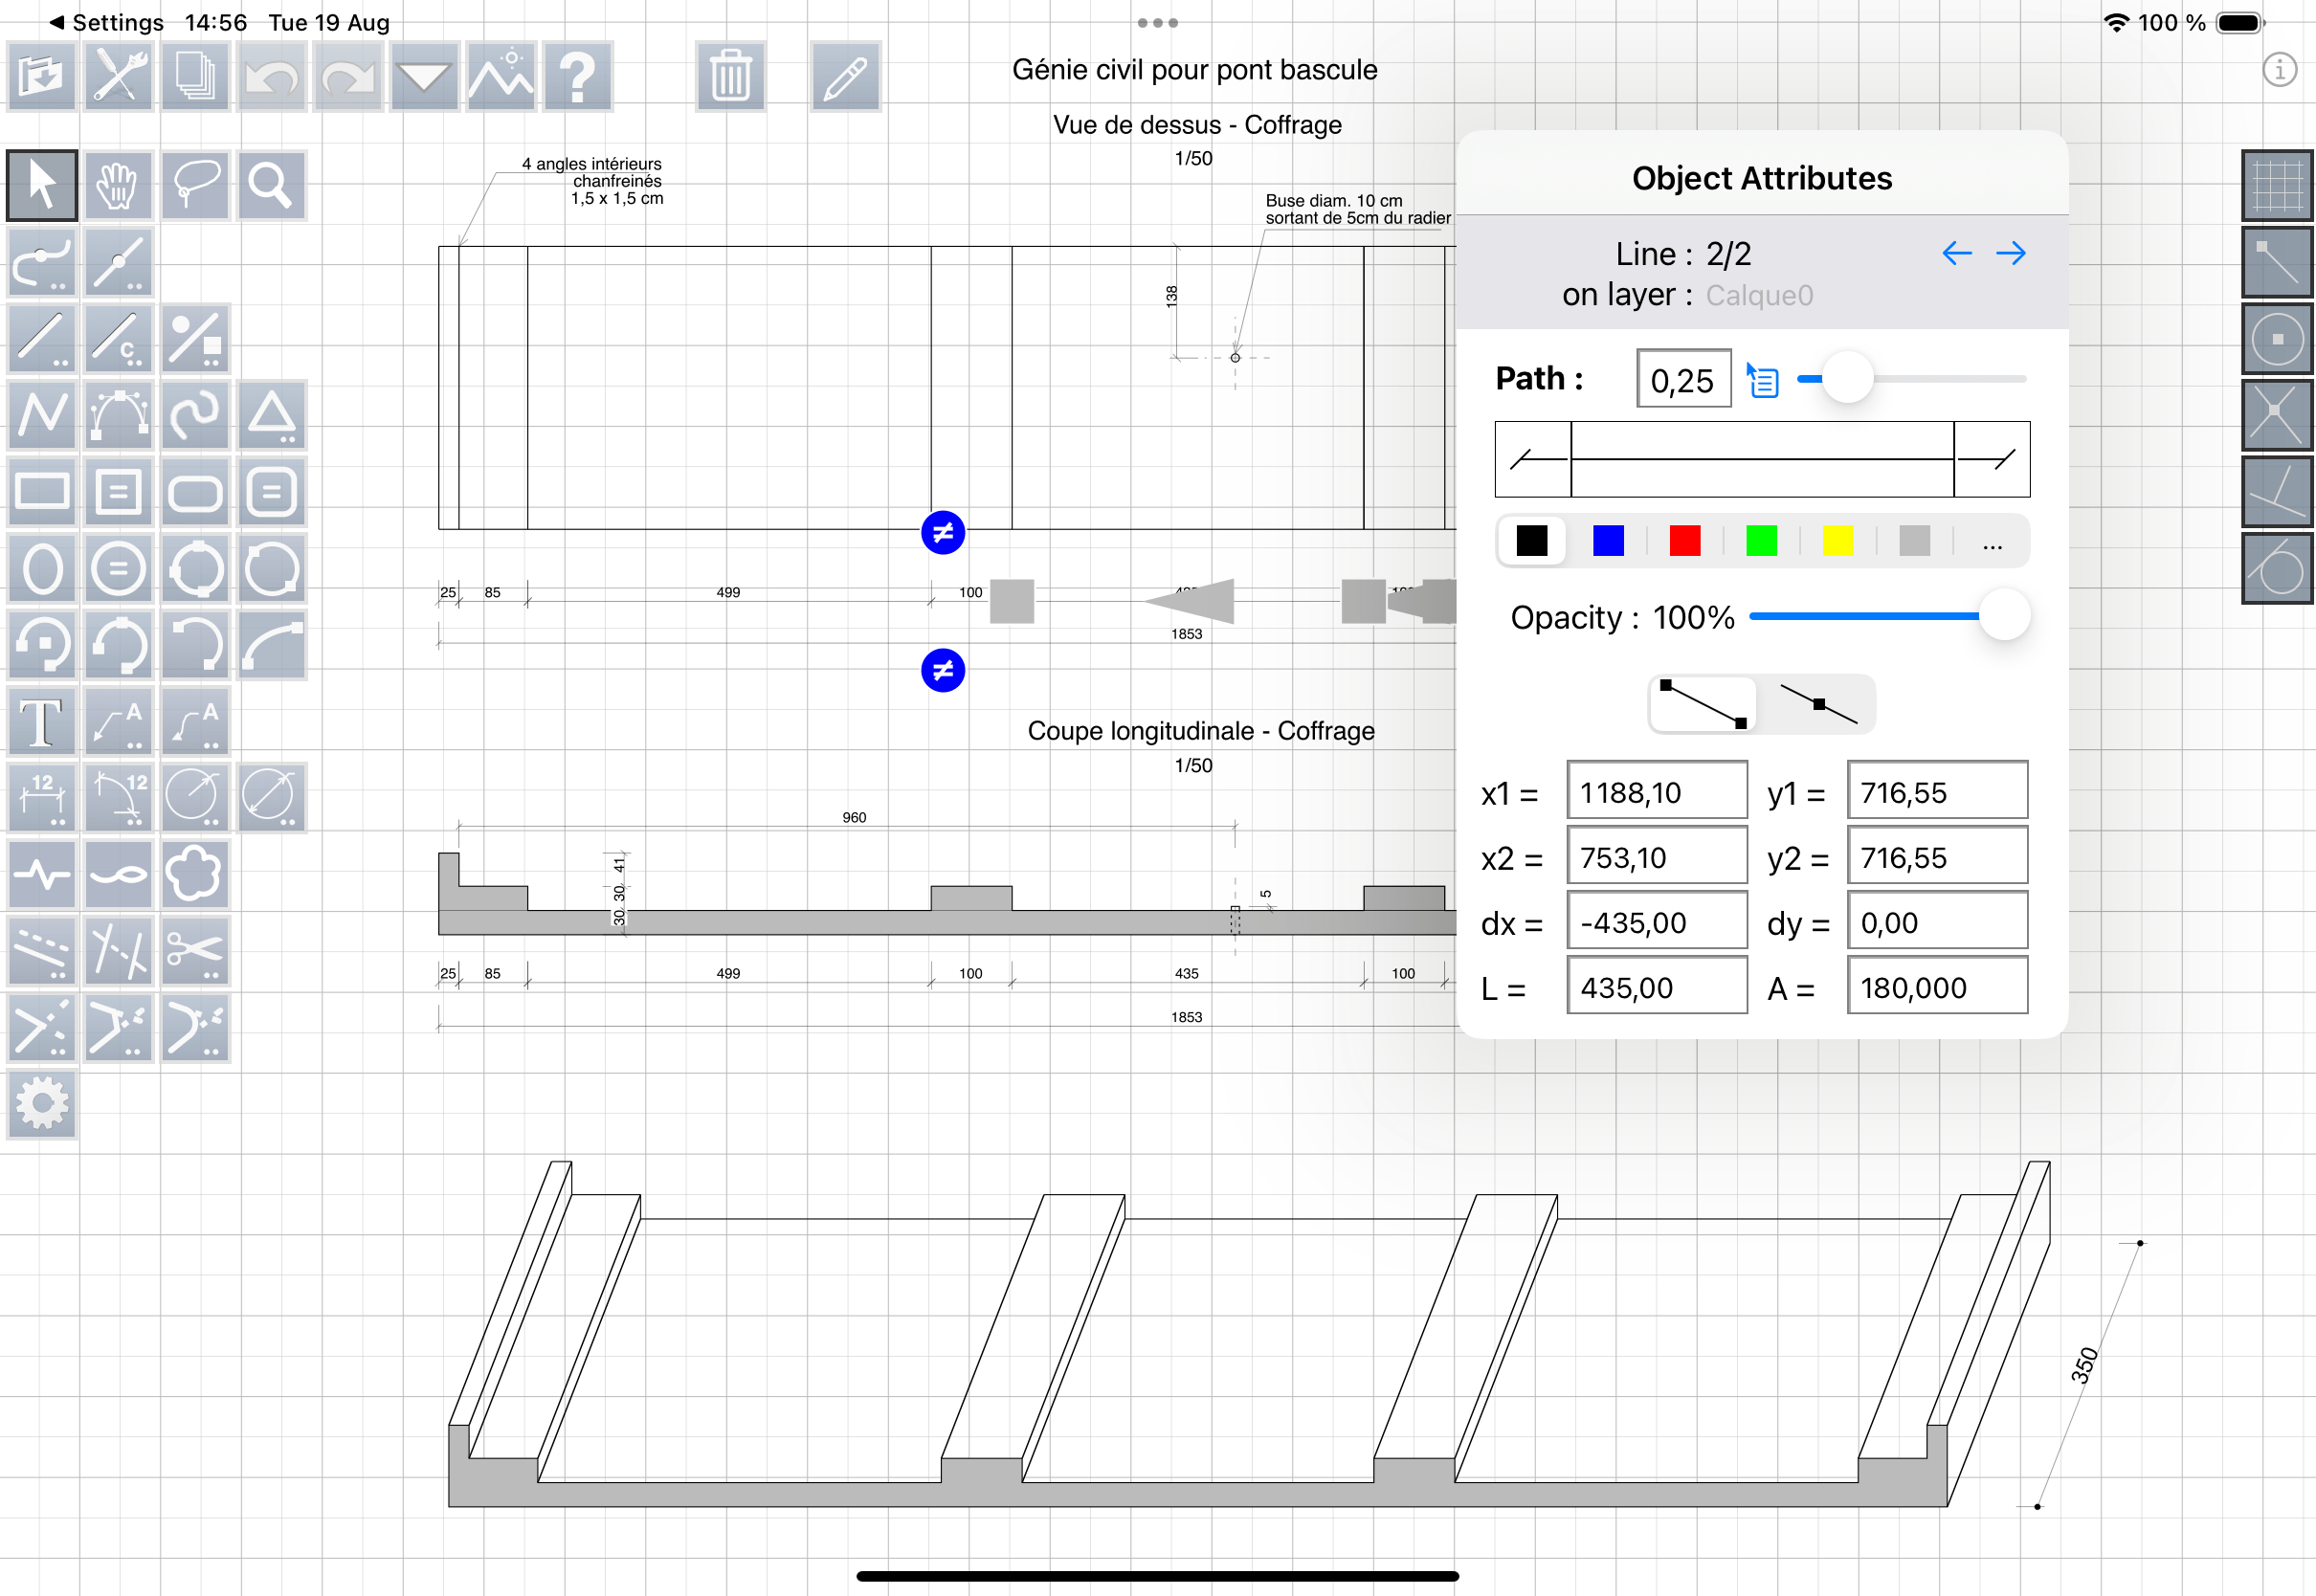The image size is (2316, 1596).
Task: Select the rectangle drawing tool
Action: click(41, 491)
